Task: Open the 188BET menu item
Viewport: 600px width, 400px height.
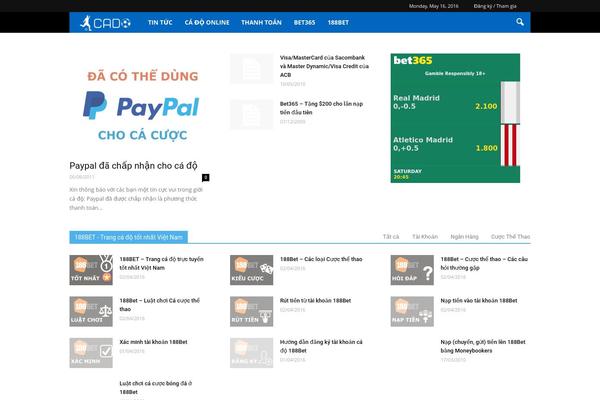Action: point(338,23)
